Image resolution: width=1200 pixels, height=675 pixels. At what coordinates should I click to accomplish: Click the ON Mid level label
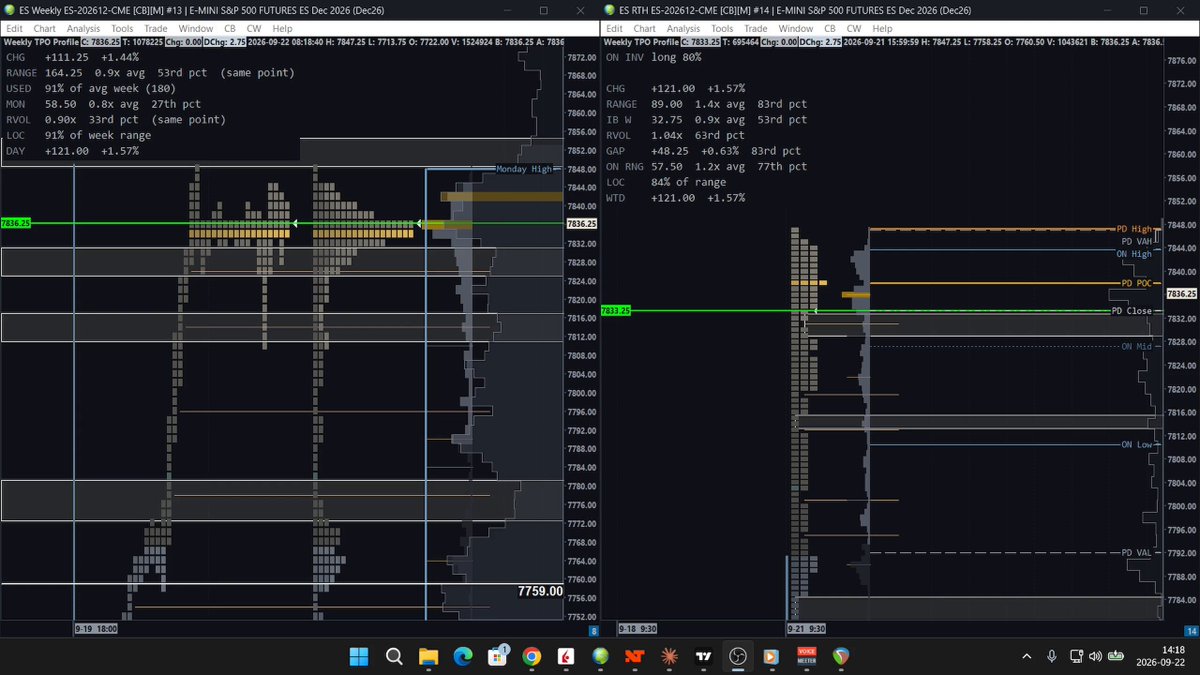tap(1138, 346)
